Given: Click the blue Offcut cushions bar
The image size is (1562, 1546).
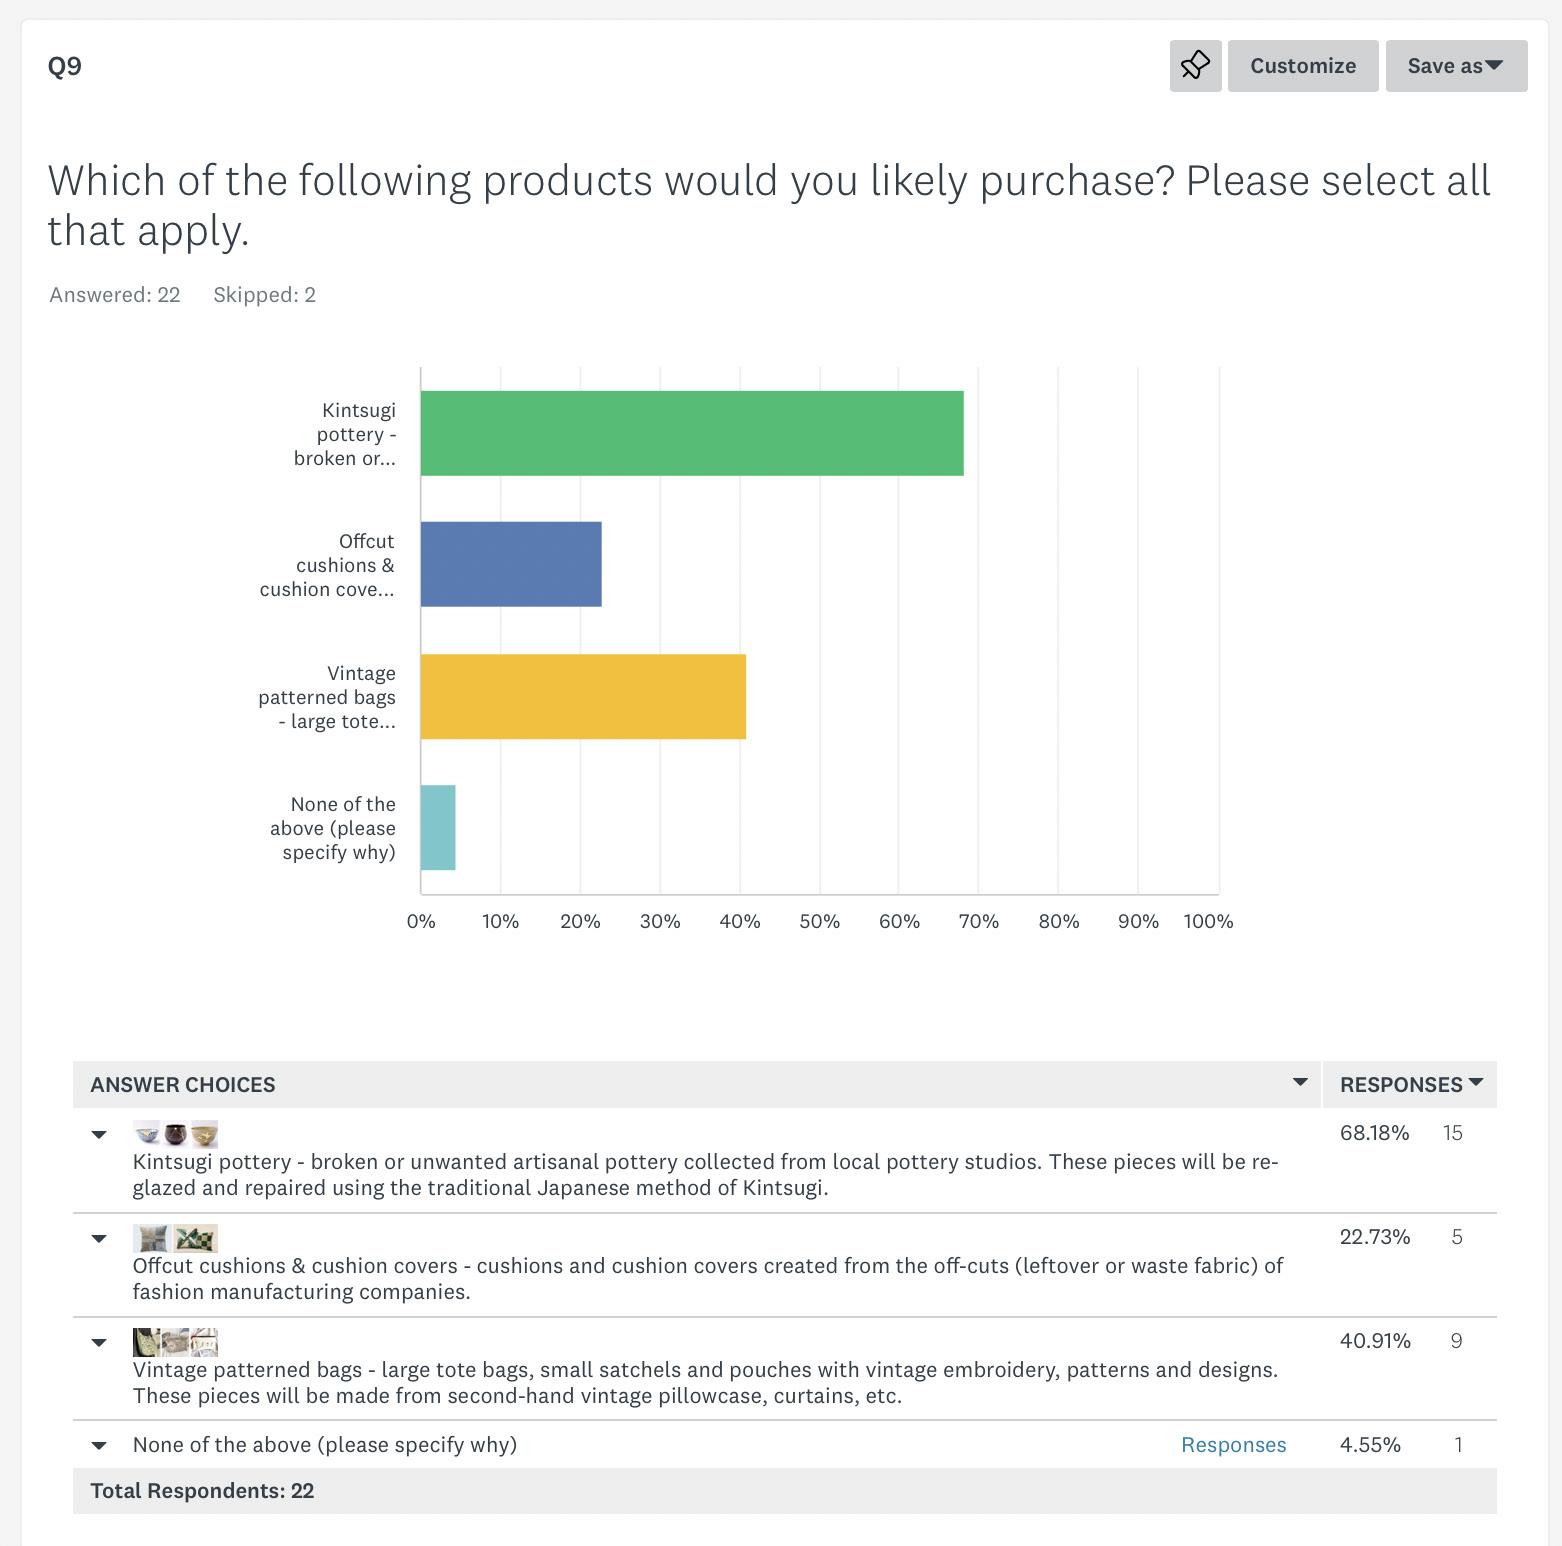Looking at the screenshot, I should tap(511, 564).
